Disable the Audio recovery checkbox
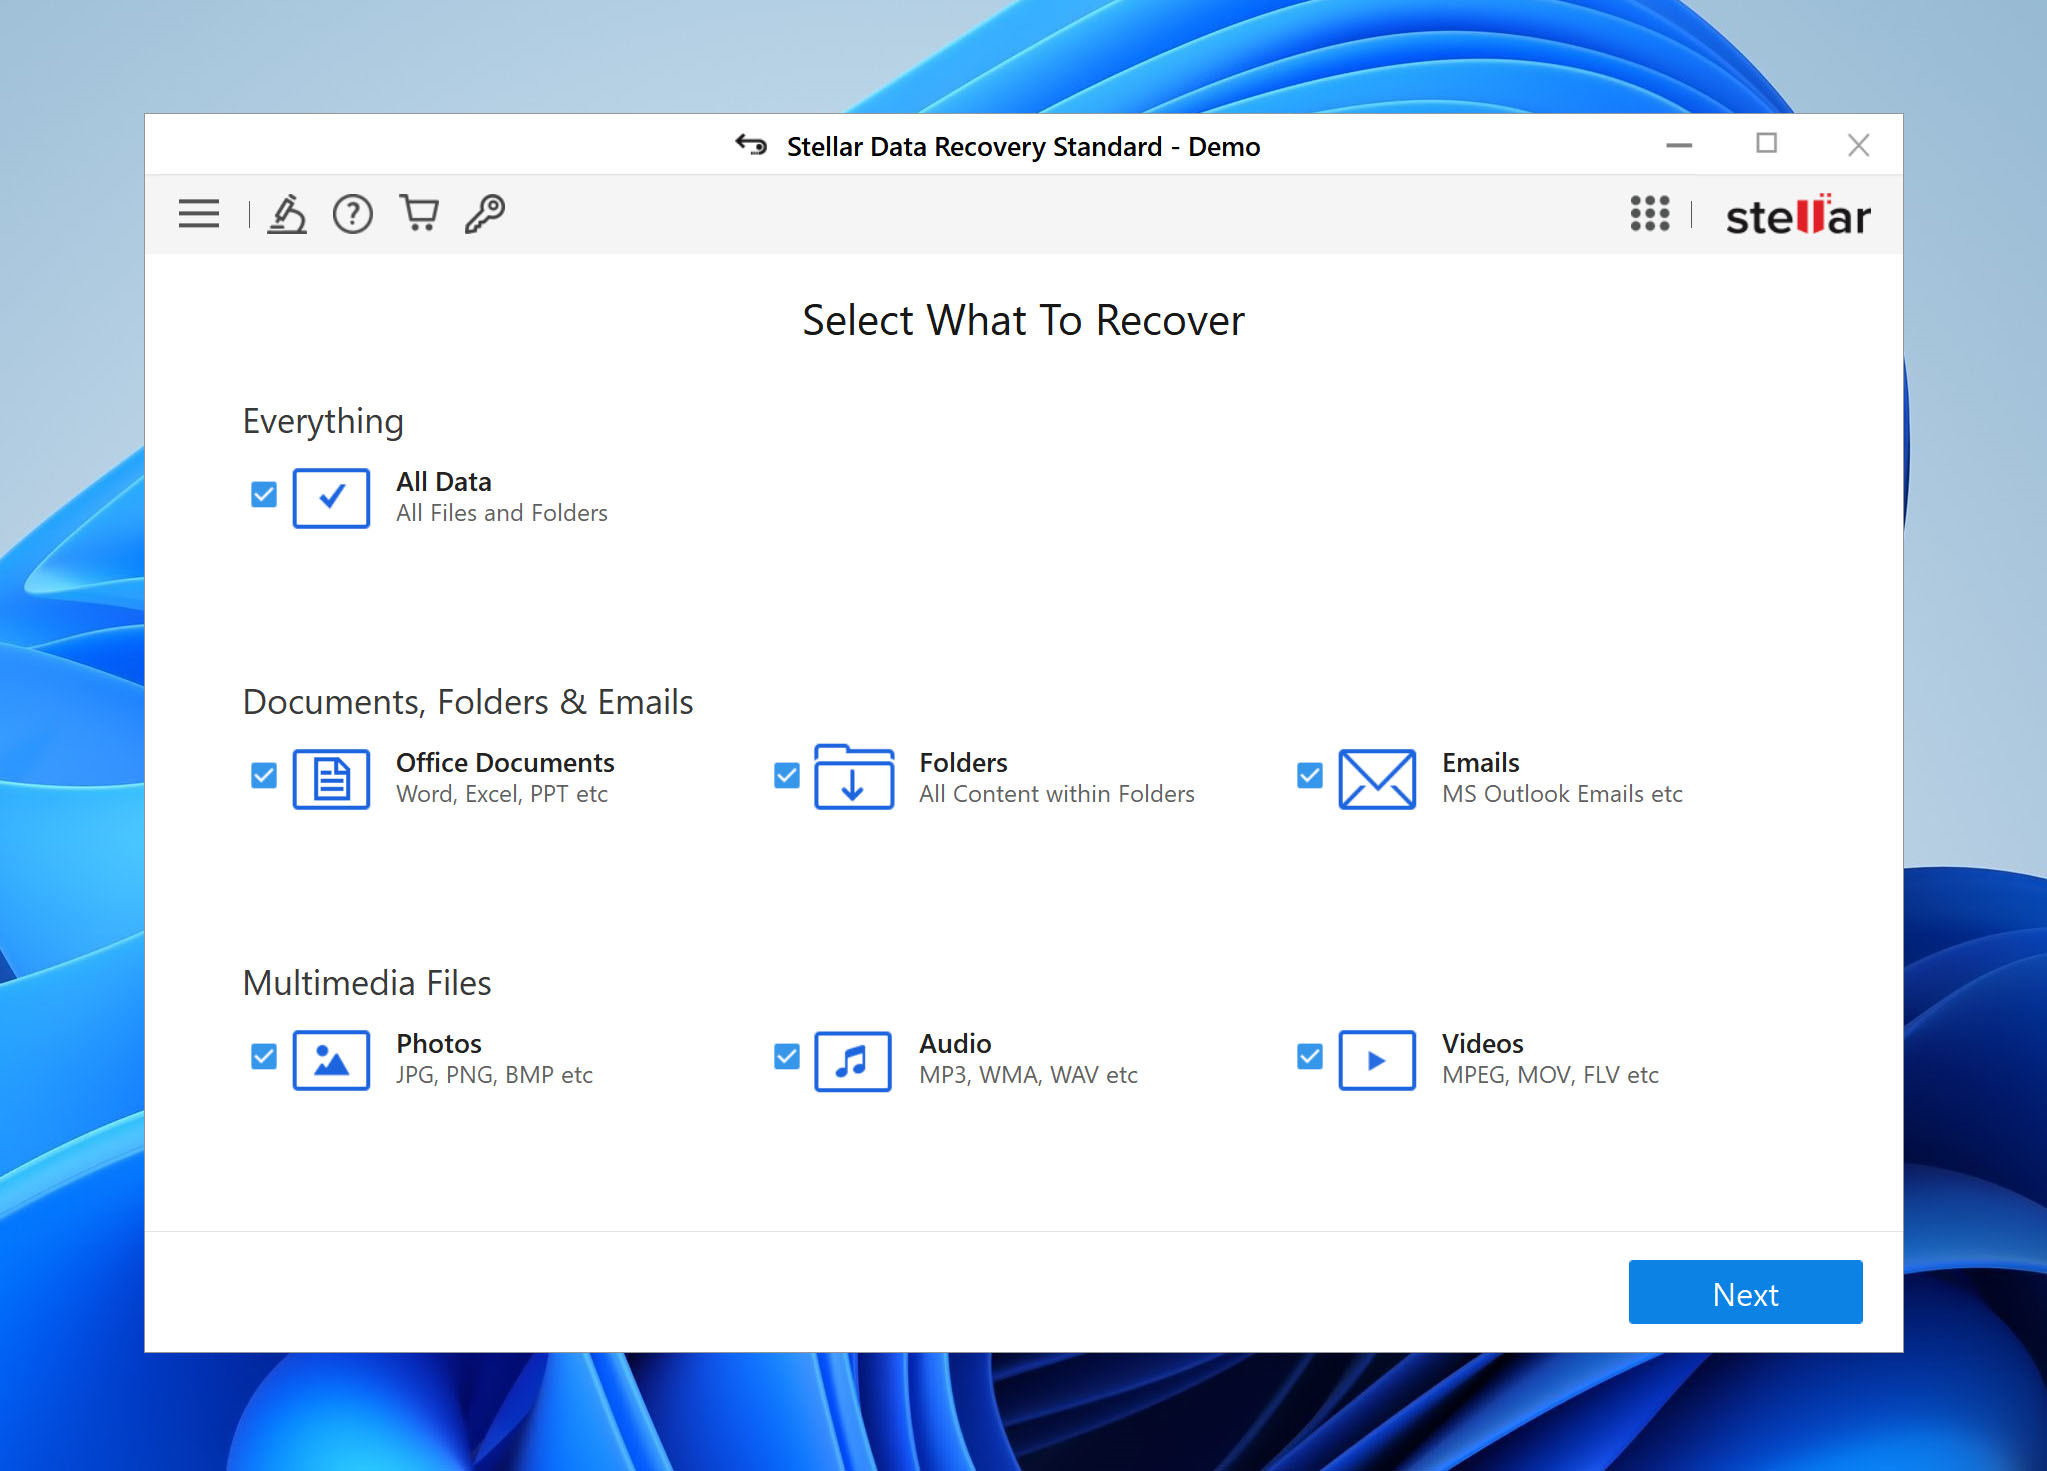 point(787,1055)
